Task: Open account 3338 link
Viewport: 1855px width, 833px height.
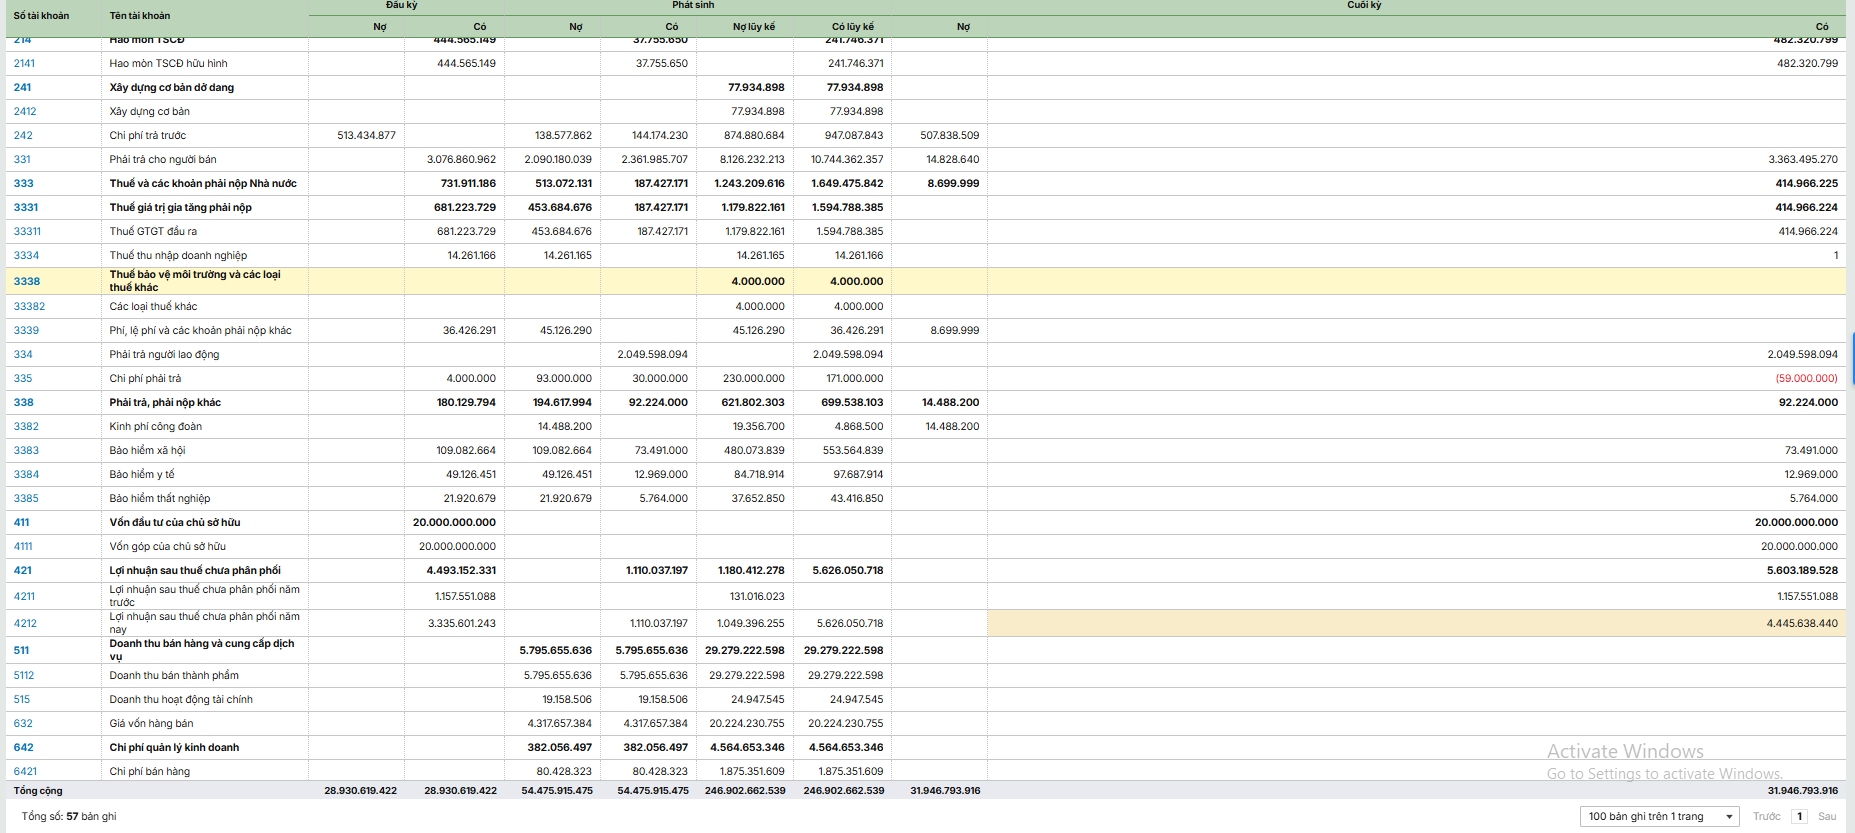Action: (27, 282)
